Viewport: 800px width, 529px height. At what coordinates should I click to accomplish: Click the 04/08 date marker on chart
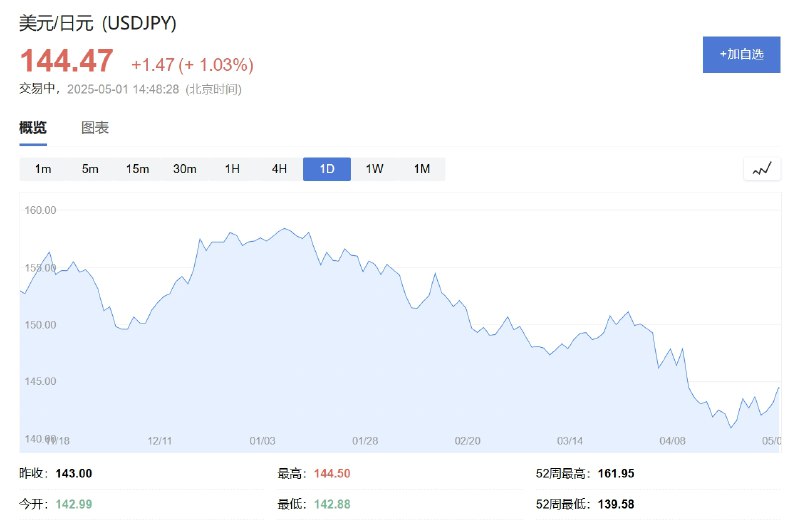coord(672,441)
